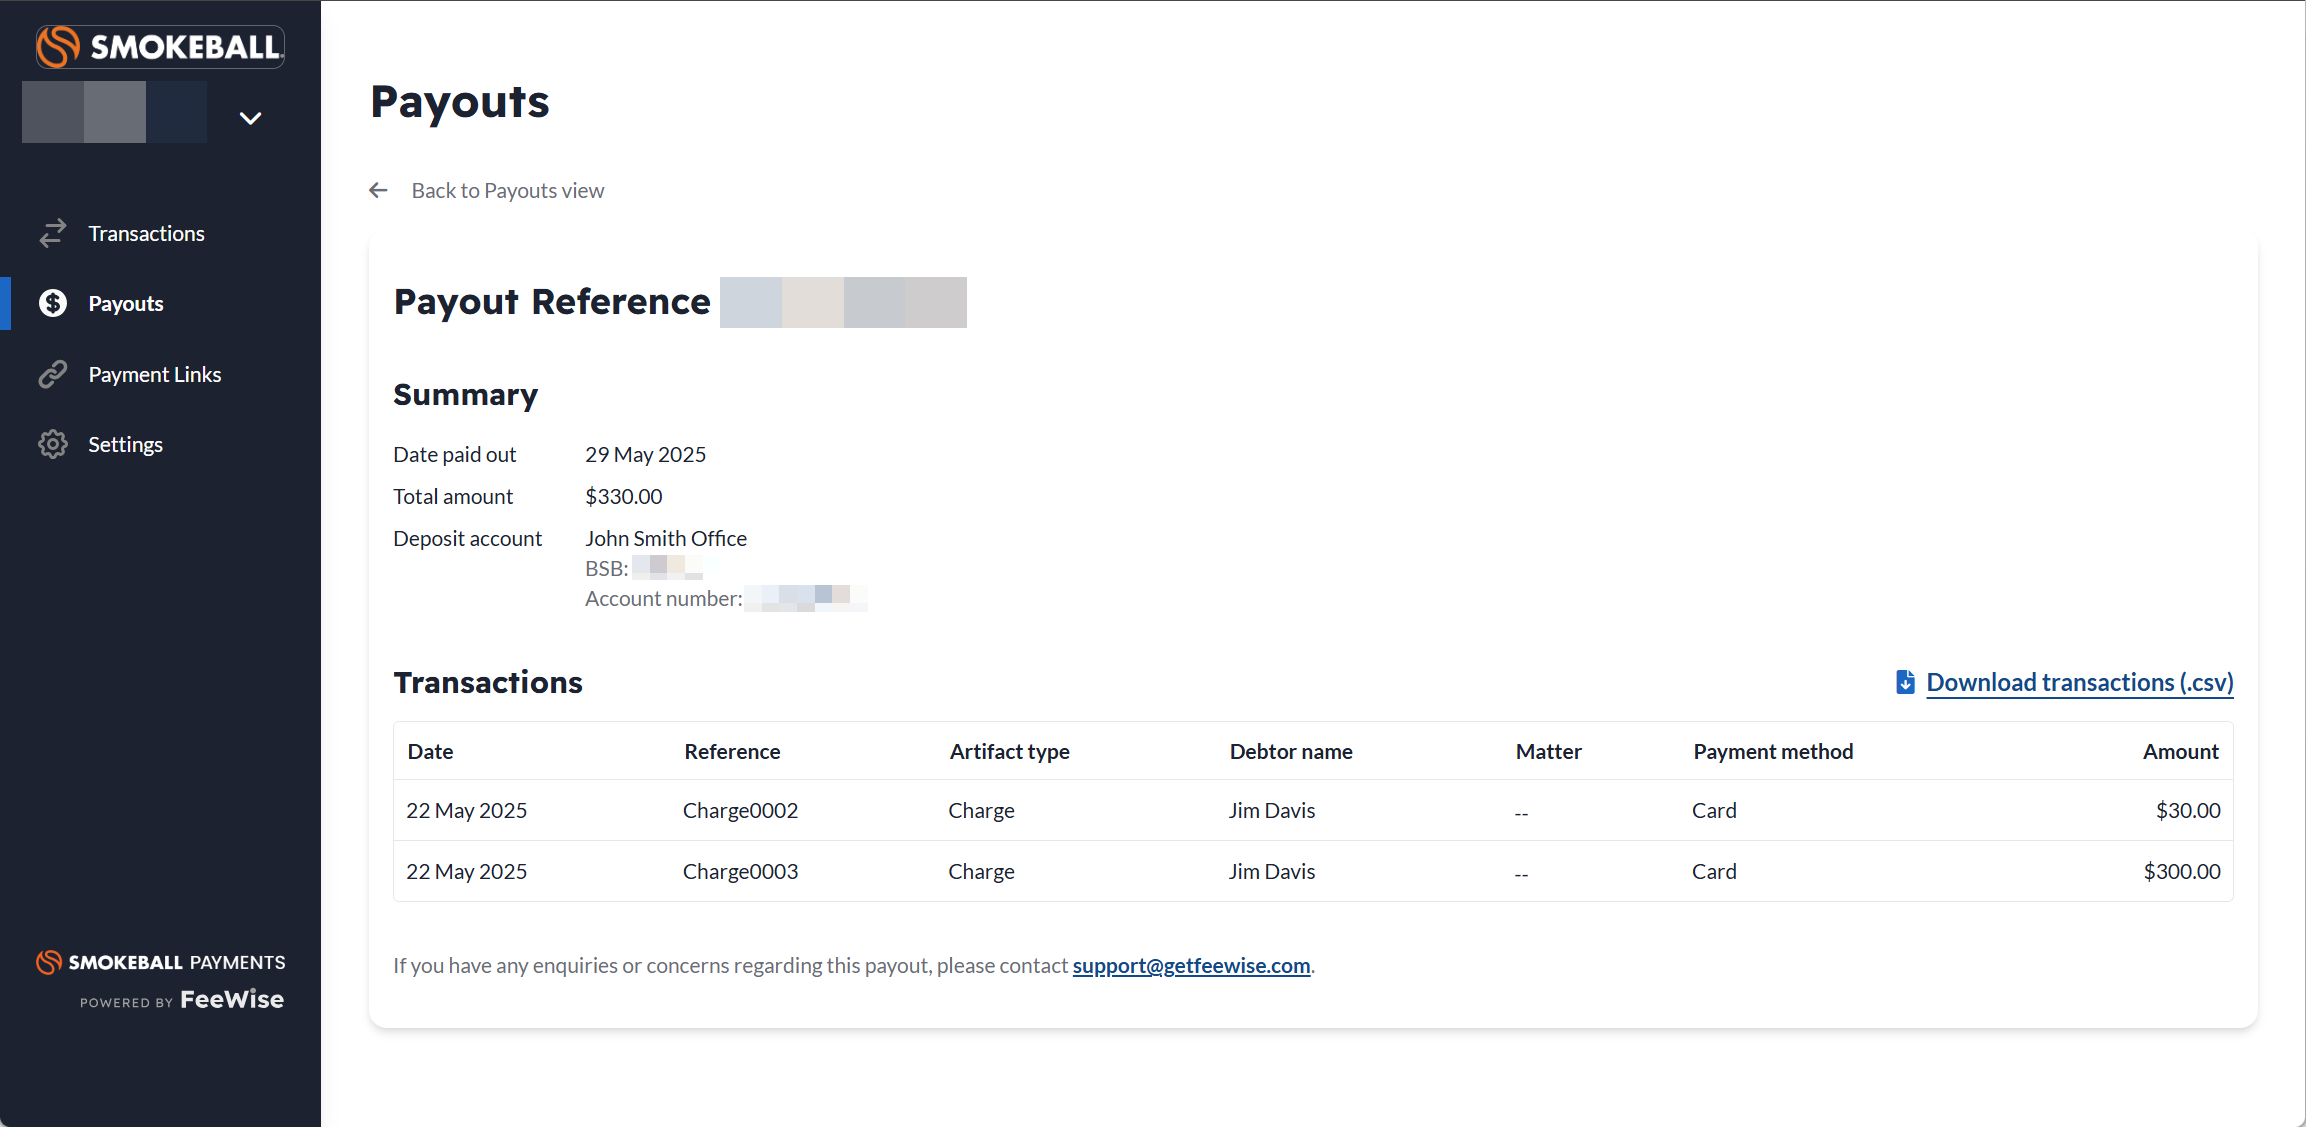Click Smokeball Payments FeeWise footer logo
The height and width of the screenshot is (1127, 2306).
click(x=161, y=981)
